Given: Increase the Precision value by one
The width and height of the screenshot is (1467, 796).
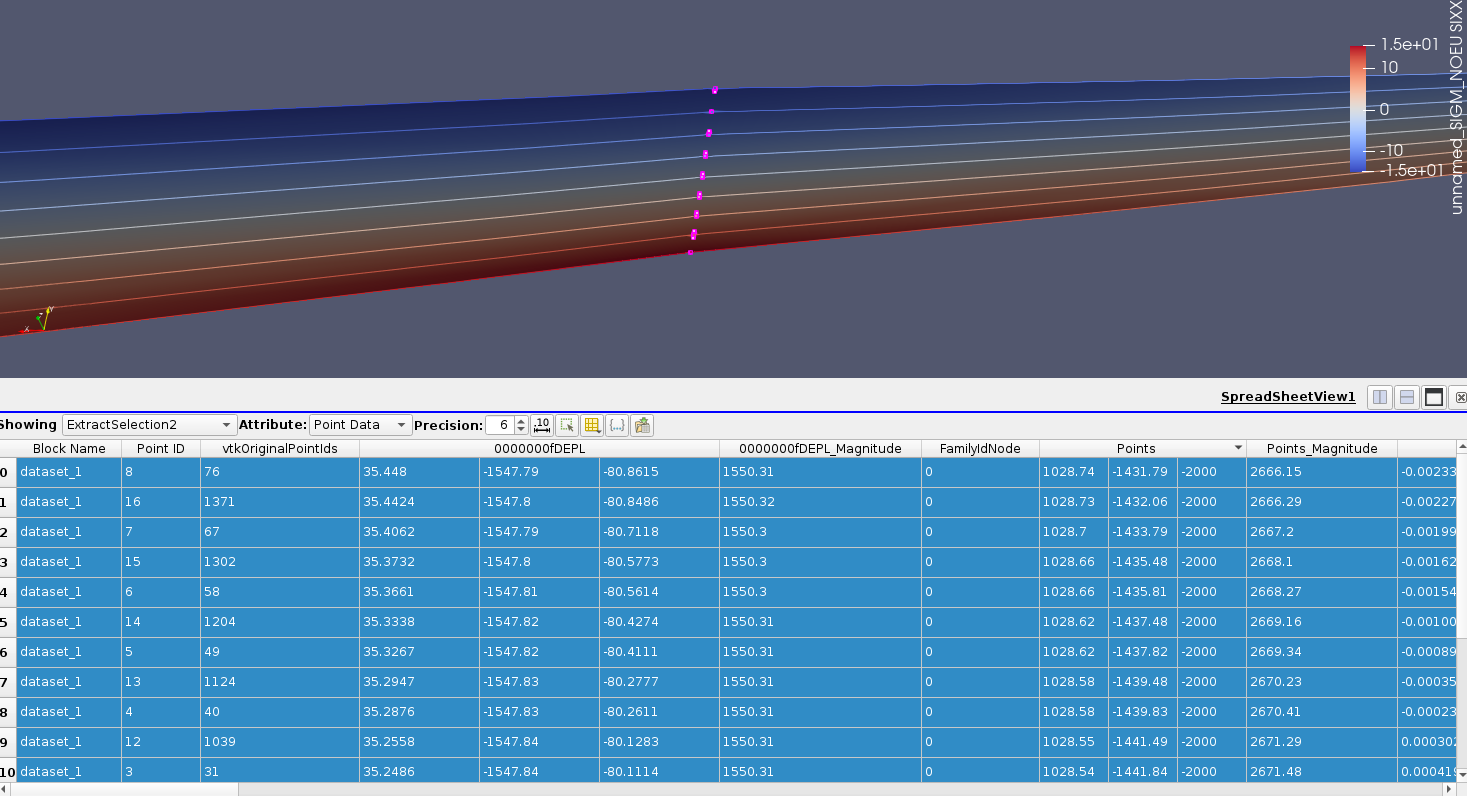Looking at the screenshot, I should (521, 421).
